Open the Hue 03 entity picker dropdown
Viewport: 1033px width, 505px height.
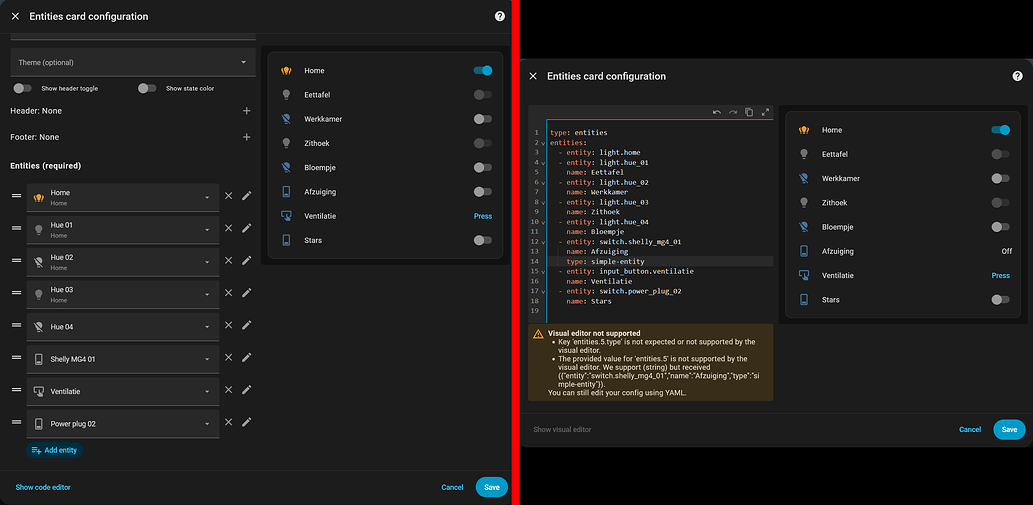(123, 294)
